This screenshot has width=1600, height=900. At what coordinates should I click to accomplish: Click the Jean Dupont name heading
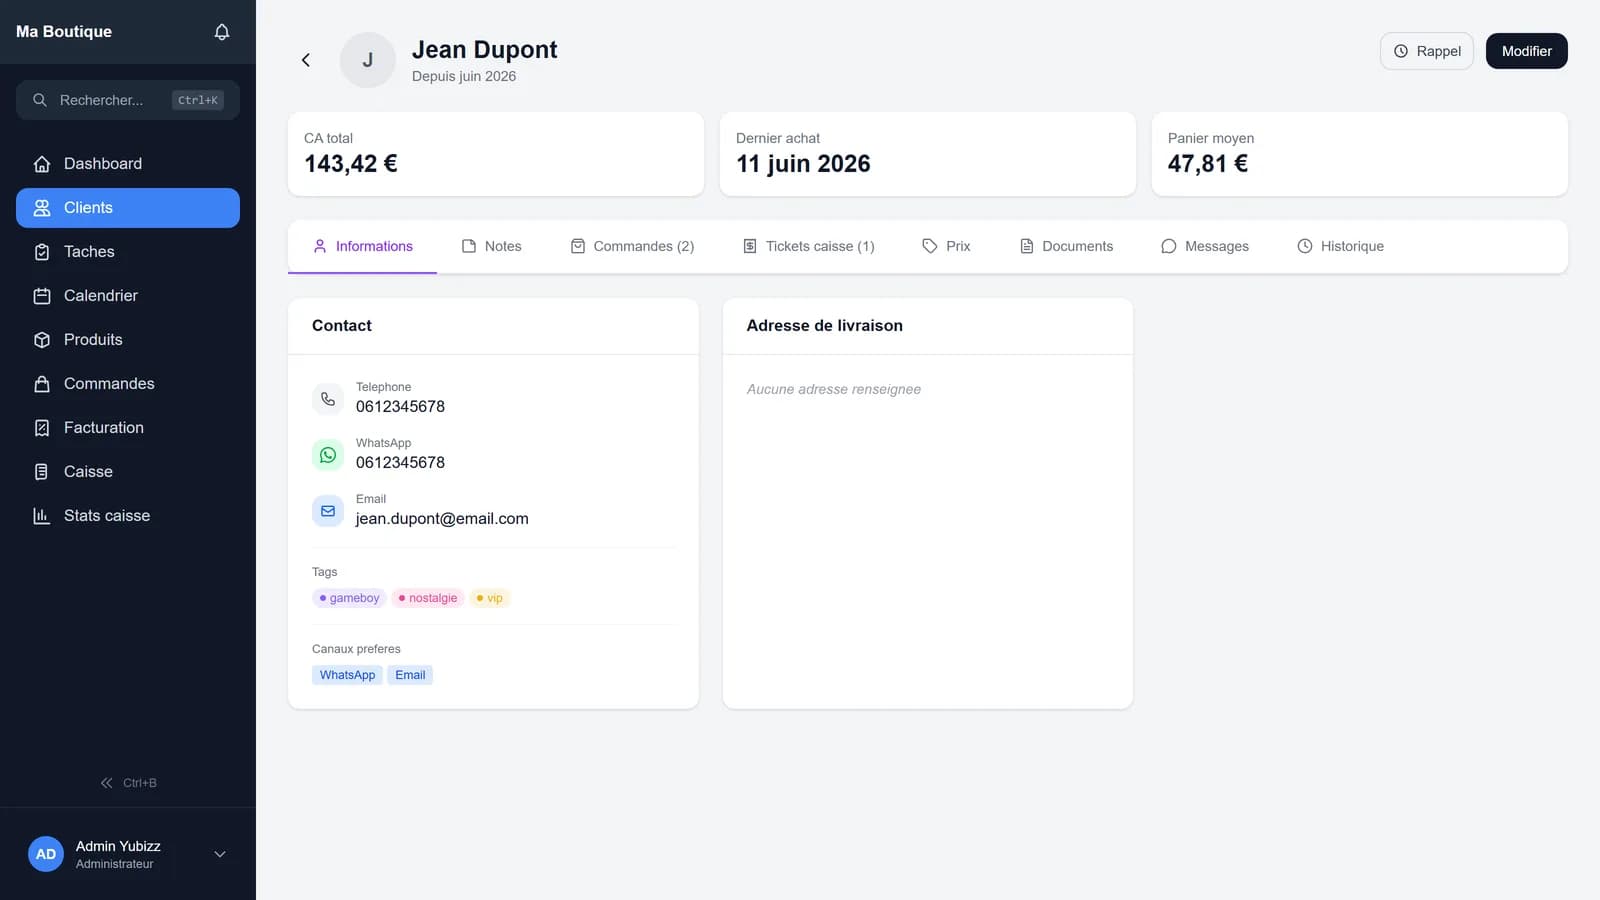(485, 50)
